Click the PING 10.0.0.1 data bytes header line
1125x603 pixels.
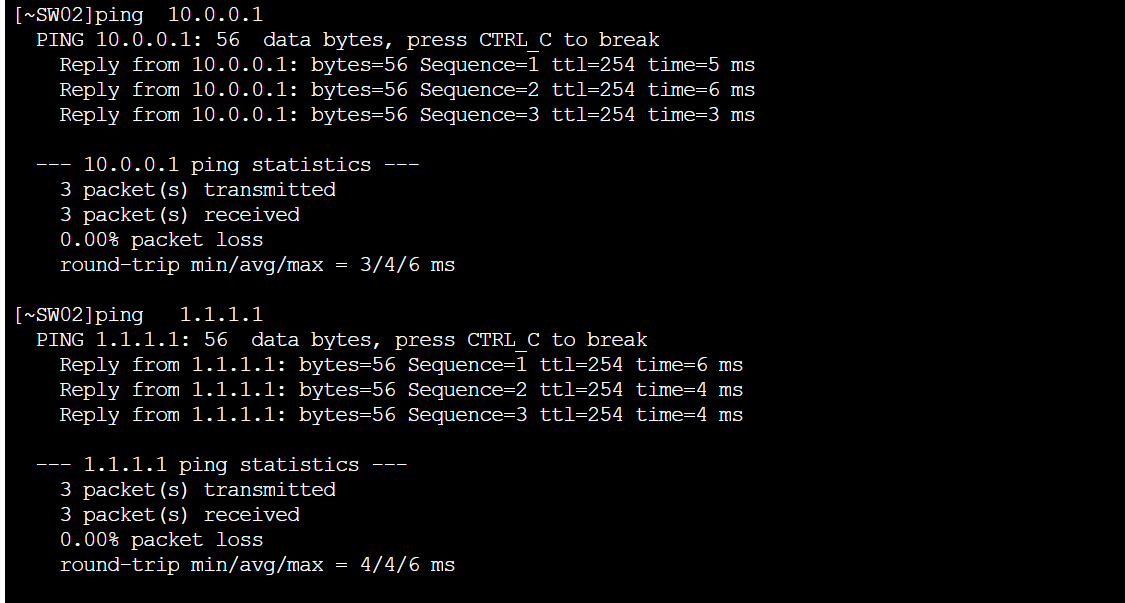tap(348, 40)
